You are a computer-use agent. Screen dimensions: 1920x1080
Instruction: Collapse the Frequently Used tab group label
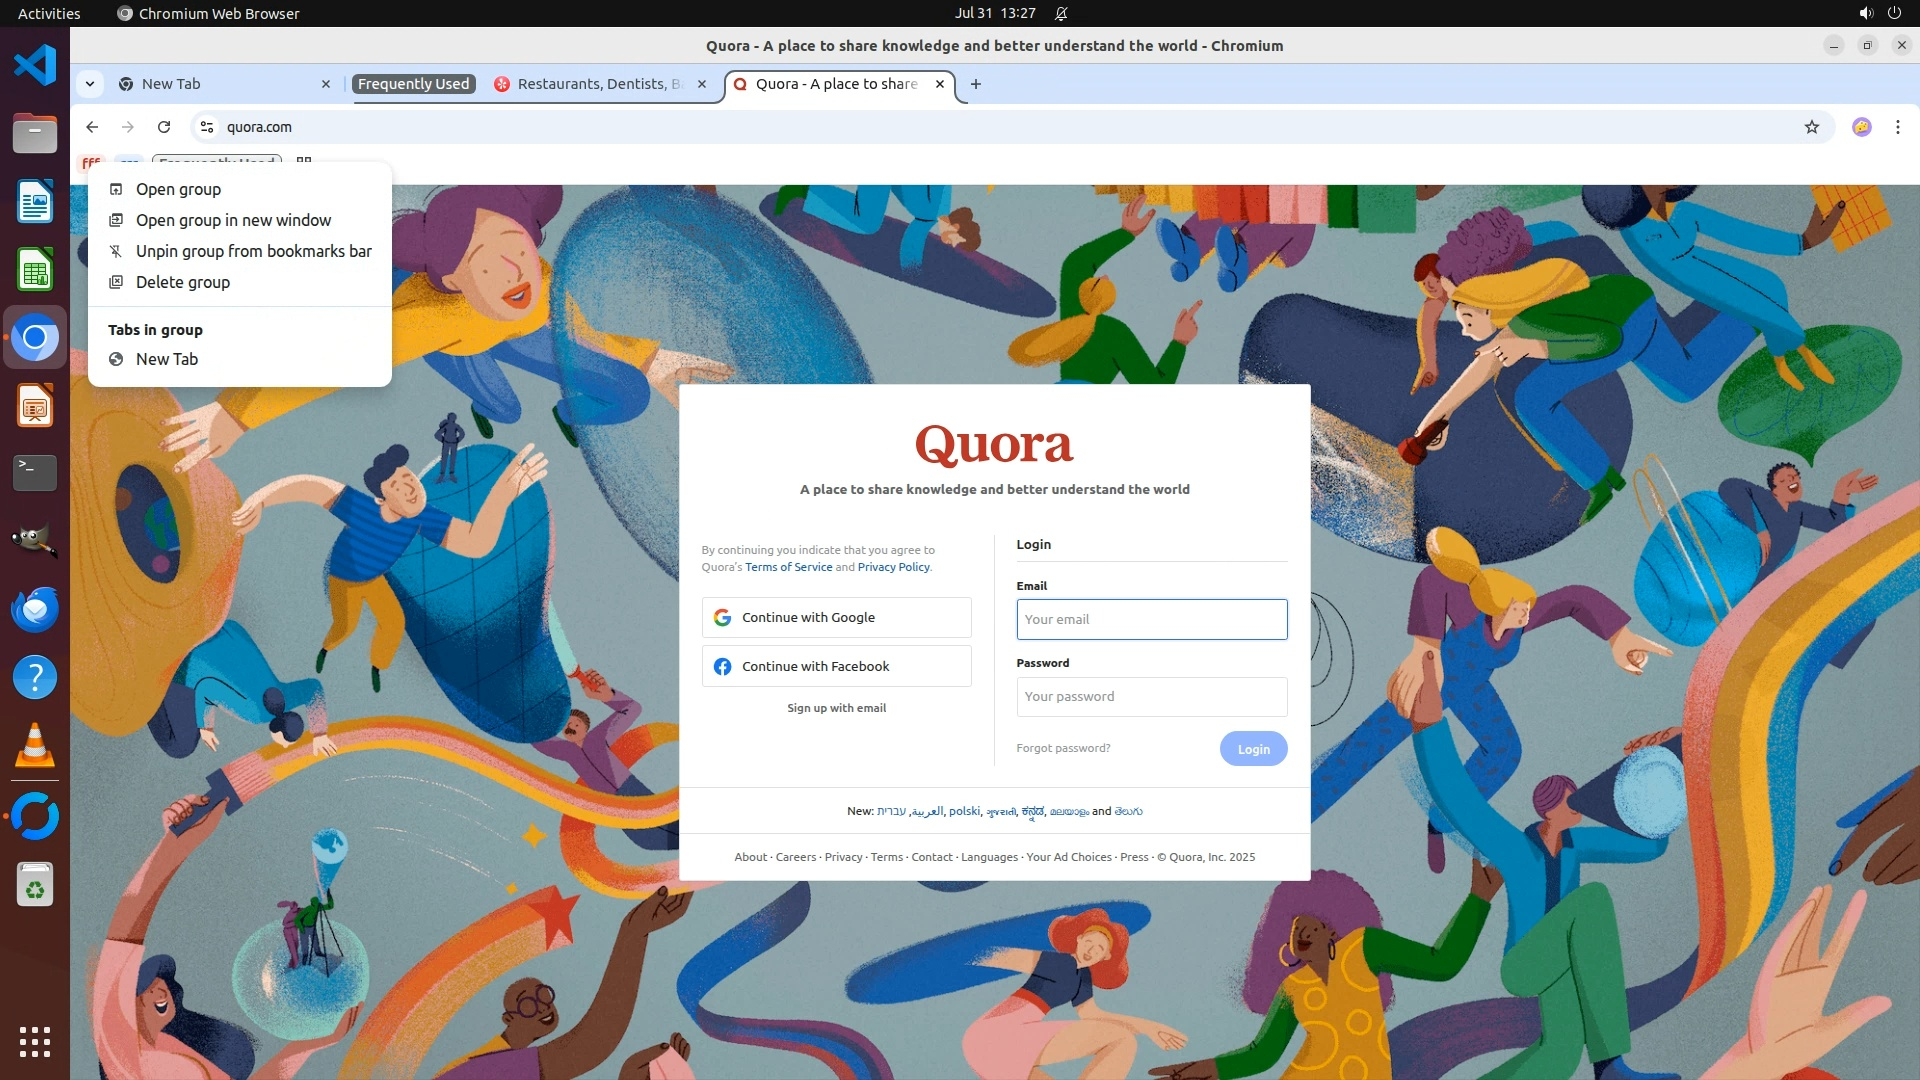click(413, 84)
